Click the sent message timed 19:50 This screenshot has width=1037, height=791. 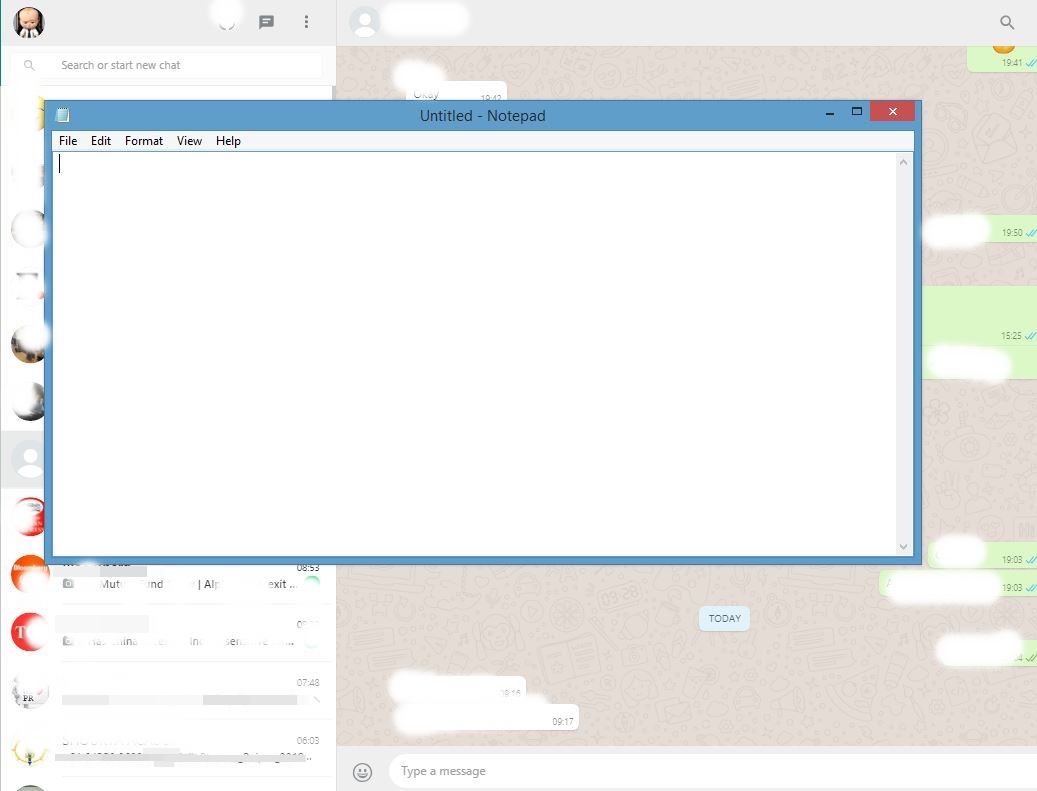[979, 231]
